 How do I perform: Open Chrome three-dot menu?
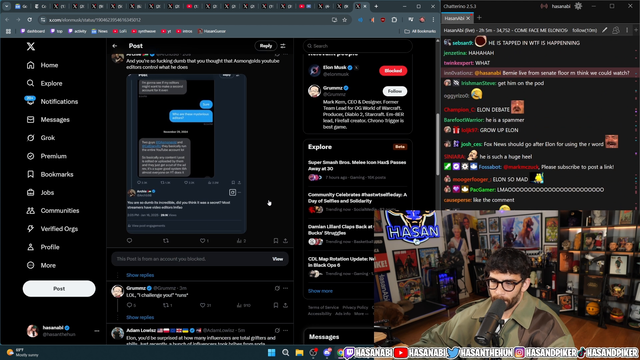click(x=433, y=20)
